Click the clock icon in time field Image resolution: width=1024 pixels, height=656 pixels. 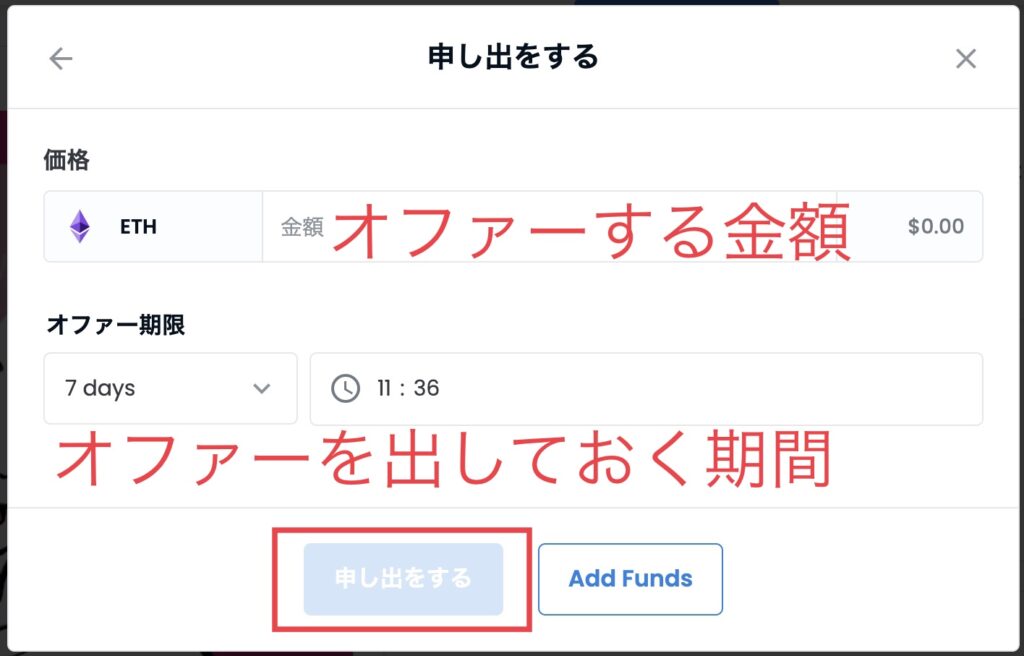345,389
